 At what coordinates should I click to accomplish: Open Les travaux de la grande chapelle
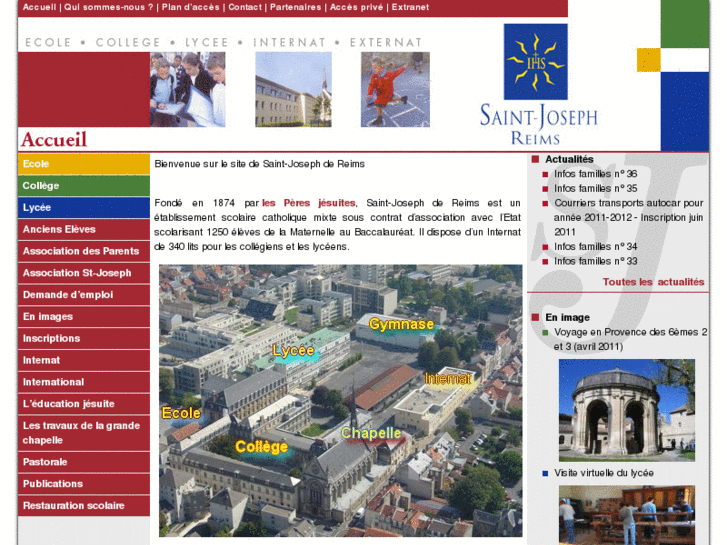84,433
